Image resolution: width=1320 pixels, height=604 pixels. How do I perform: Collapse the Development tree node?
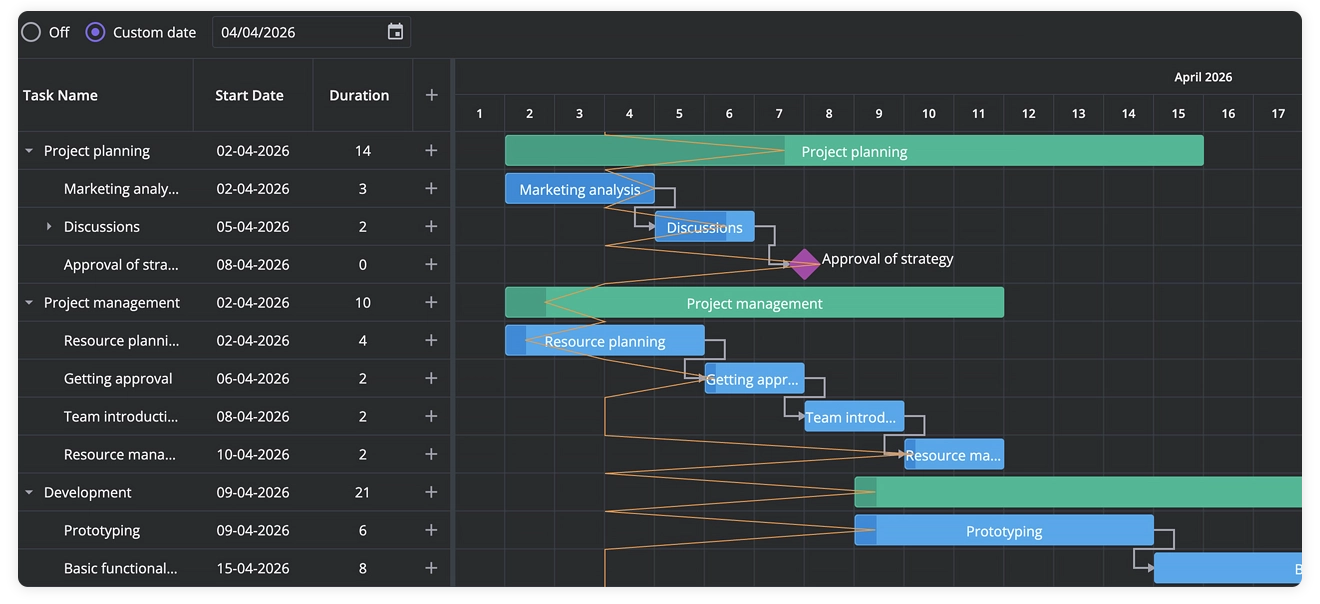[x=29, y=493]
